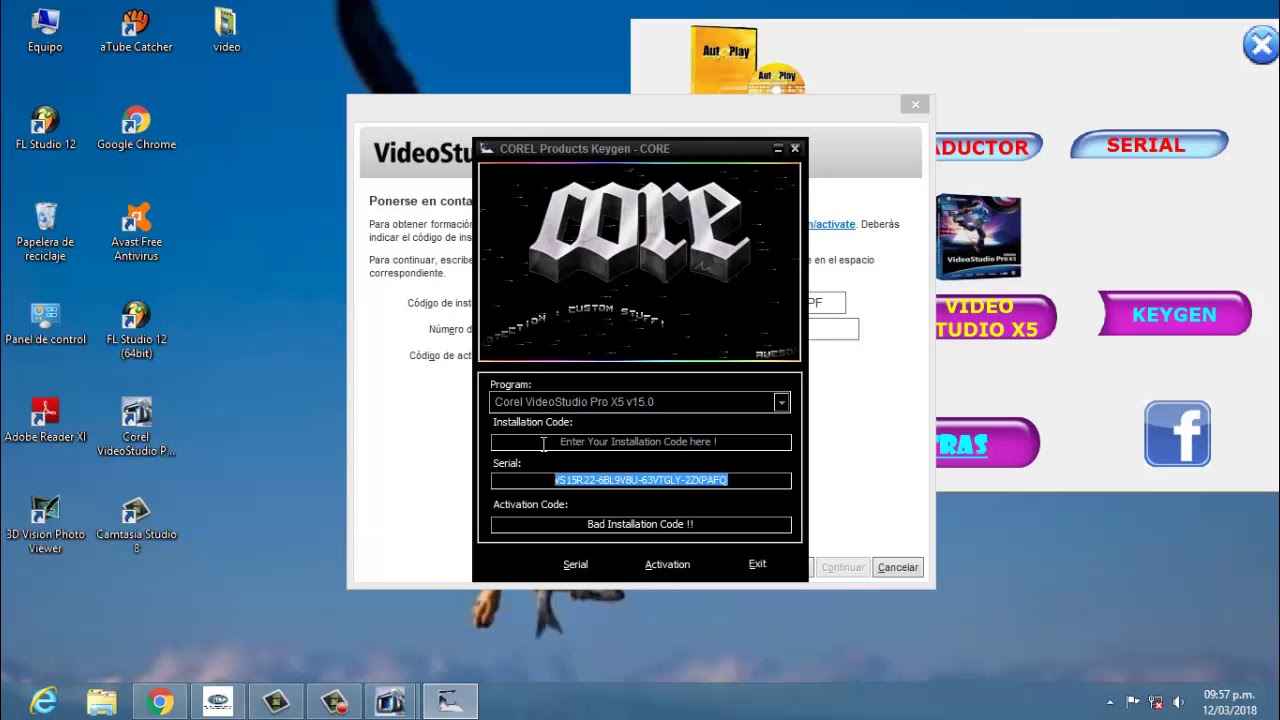Close the COREL Products Keygen window
This screenshot has height=720, width=1280.
[795, 148]
